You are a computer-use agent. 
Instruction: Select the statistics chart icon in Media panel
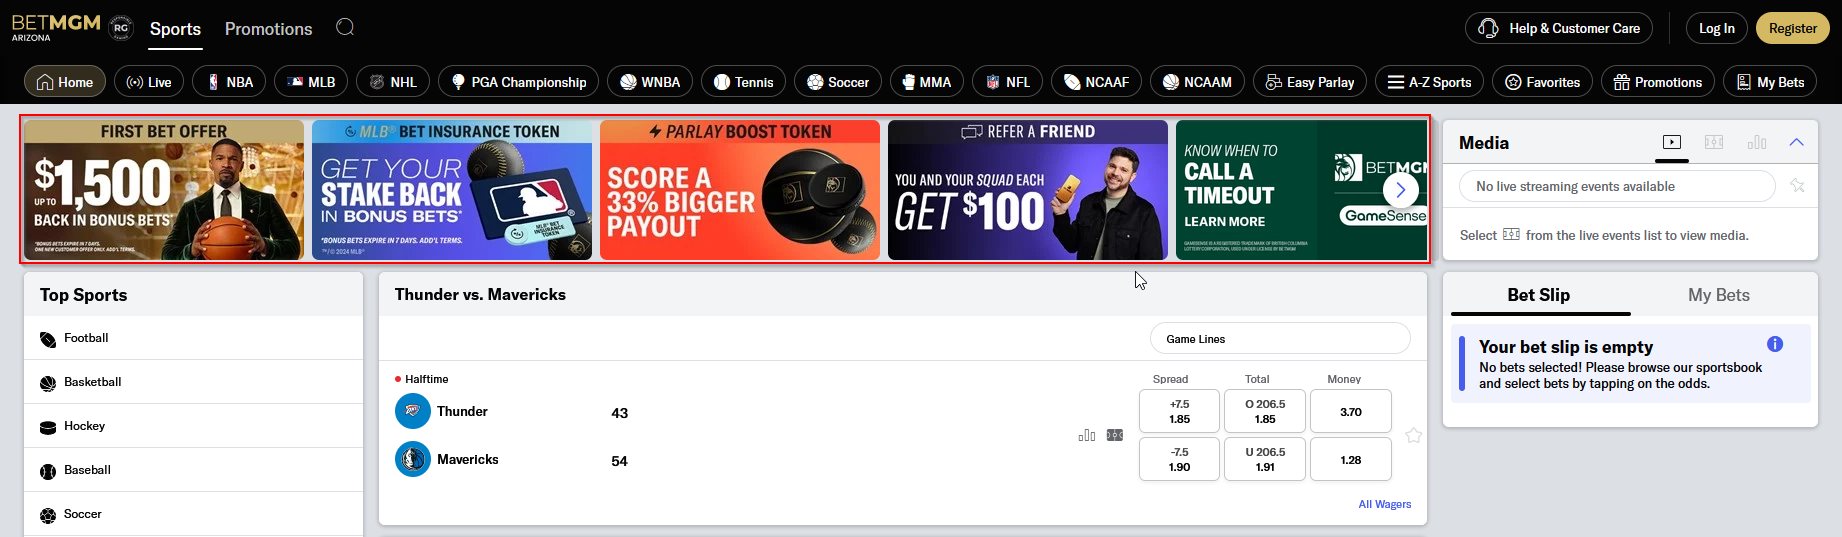(x=1757, y=142)
